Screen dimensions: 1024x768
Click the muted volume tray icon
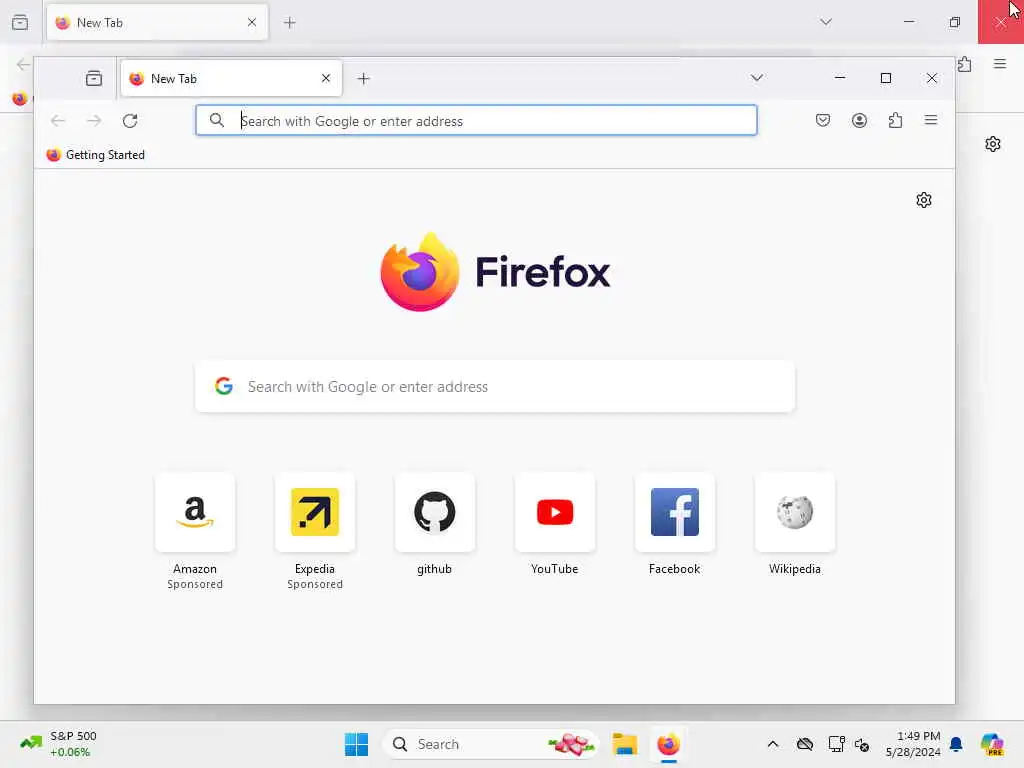coord(862,744)
